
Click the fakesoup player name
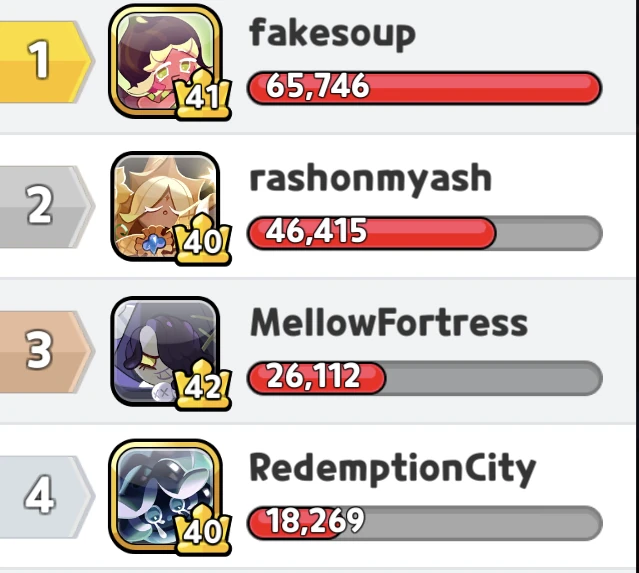coord(333,34)
